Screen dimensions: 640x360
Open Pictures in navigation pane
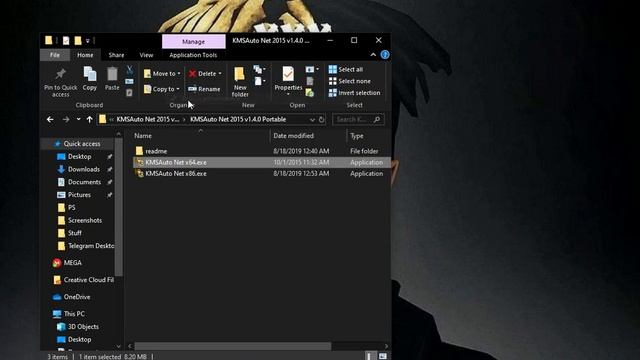[x=79, y=195]
